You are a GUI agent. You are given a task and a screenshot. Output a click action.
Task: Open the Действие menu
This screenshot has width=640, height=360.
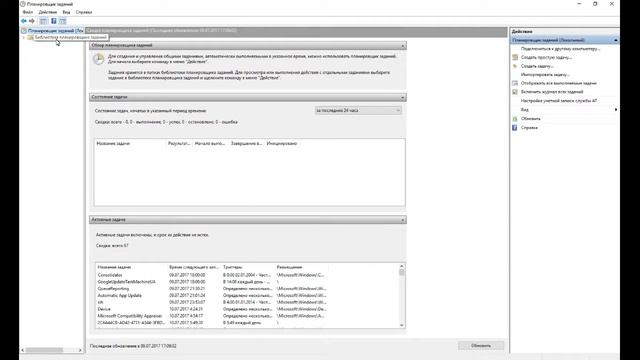click(48, 12)
